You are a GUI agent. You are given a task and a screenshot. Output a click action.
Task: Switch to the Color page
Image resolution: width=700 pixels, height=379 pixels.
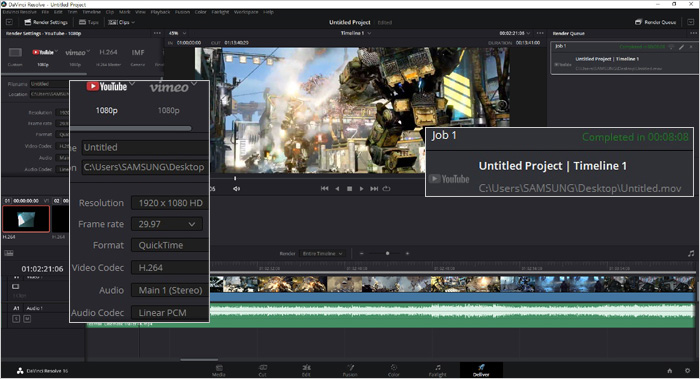394,371
